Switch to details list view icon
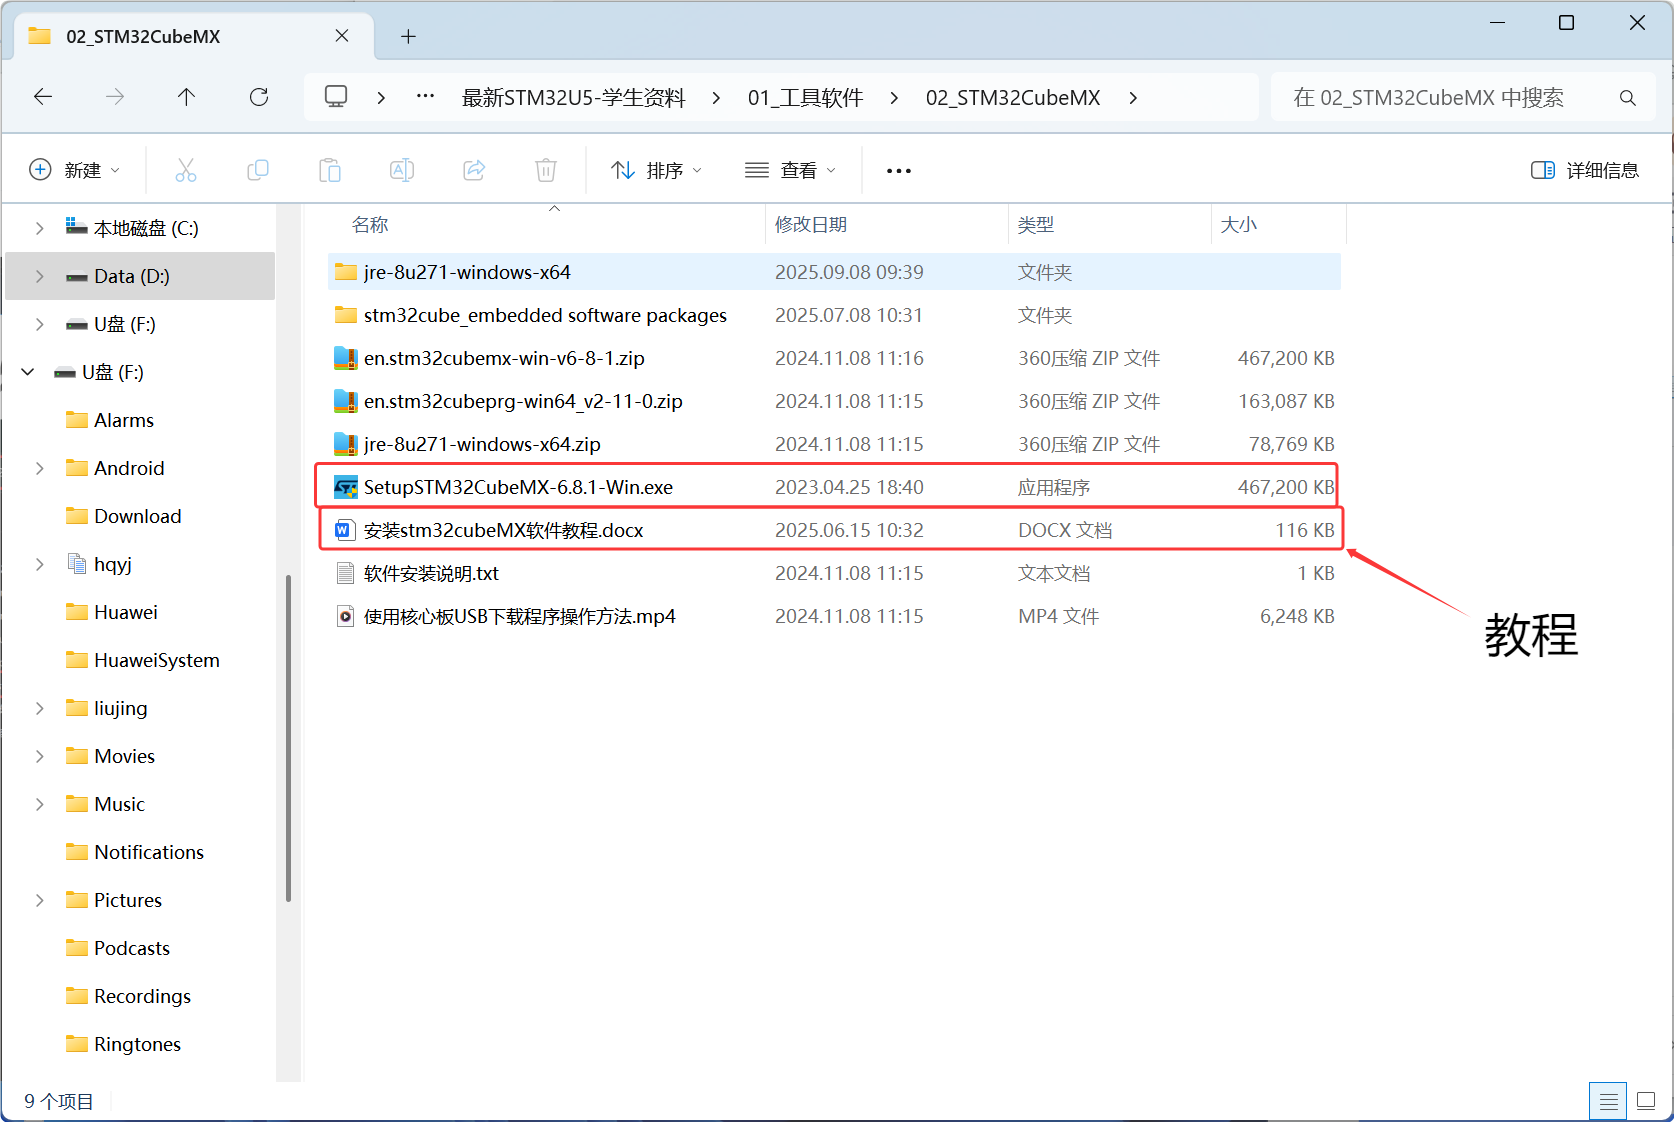Viewport: 1674px width, 1122px height. (1608, 1102)
